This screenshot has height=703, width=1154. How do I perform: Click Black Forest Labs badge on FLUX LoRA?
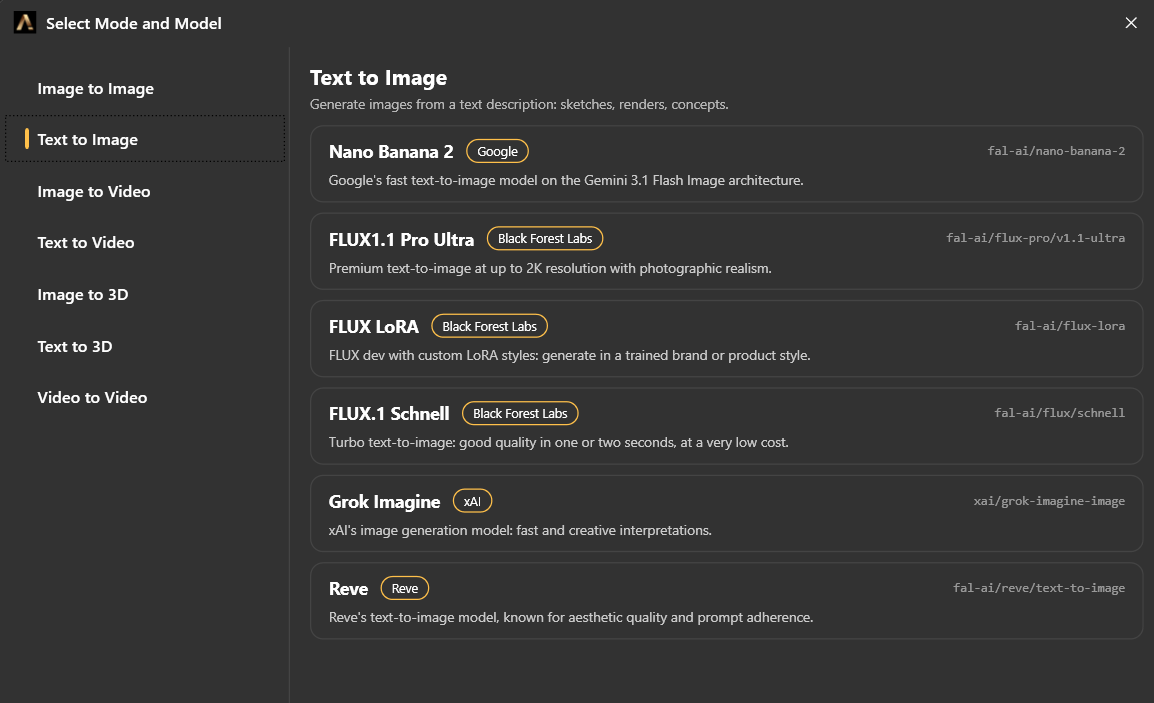click(x=489, y=326)
